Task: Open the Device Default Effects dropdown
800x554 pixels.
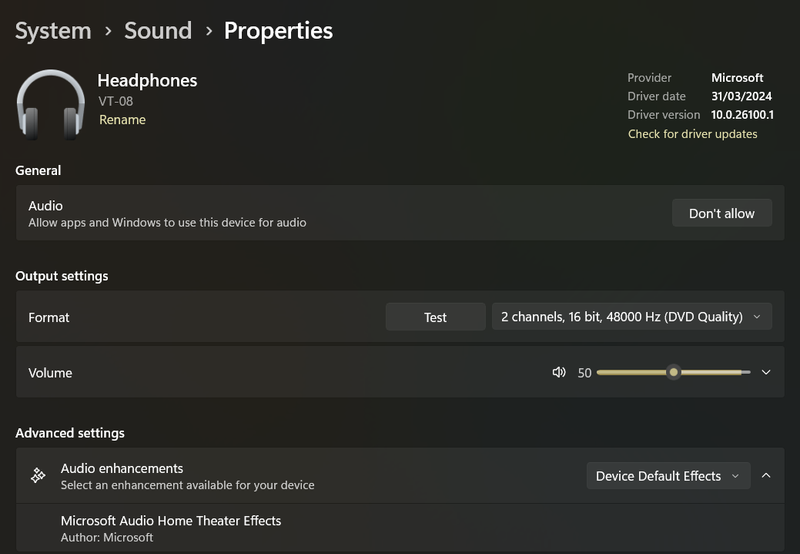Action: (x=667, y=476)
